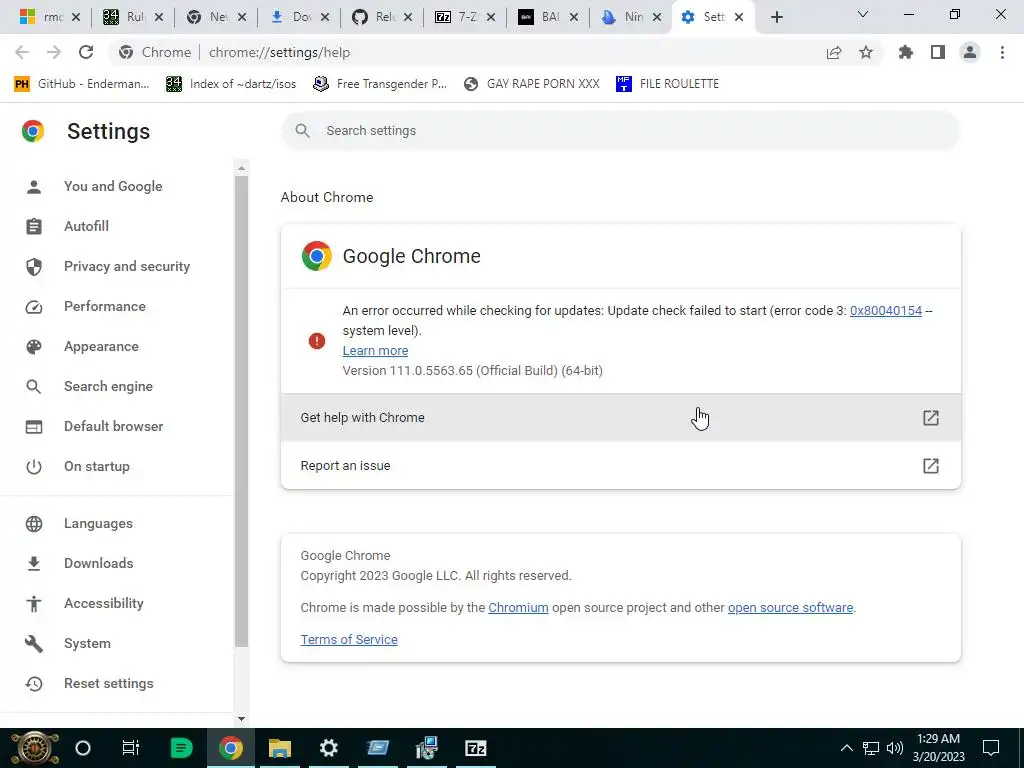Open File Explorer from the taskbar
1024x768 pixels.
coord(280,748)
